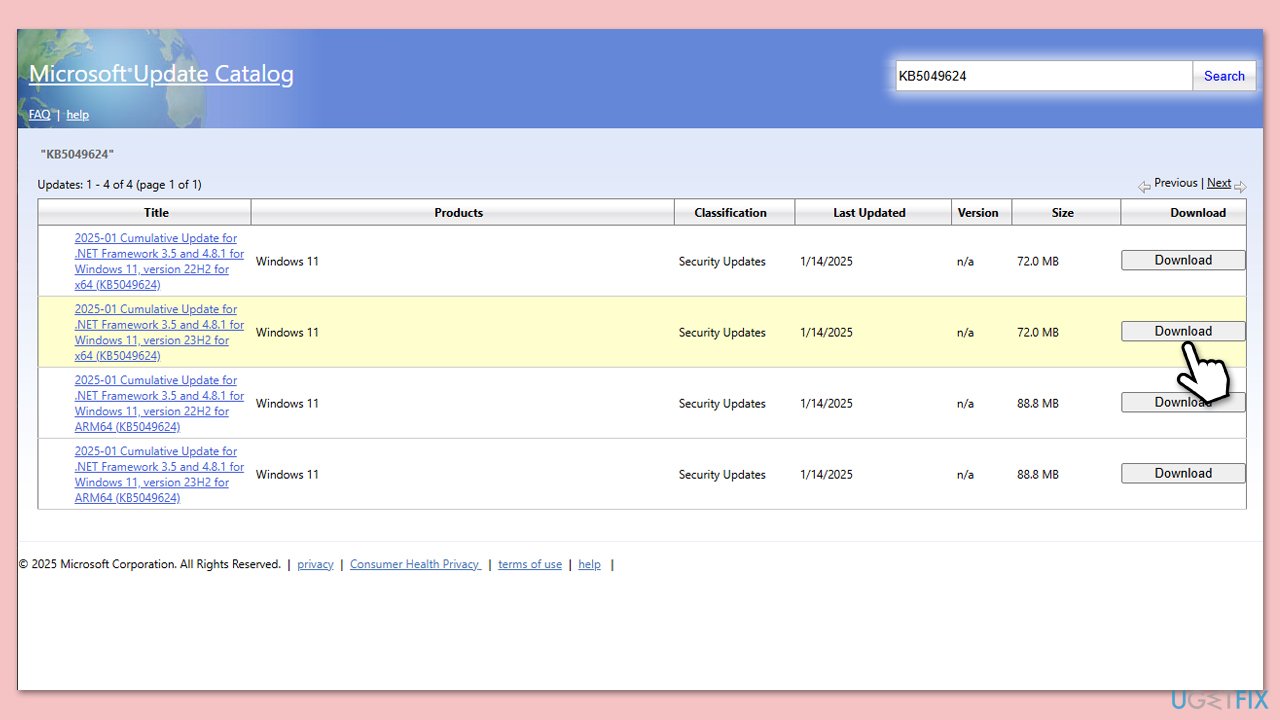Open the Consumer Health Privacy footer link
Viewport: 1280px width, 720px height.
click(x=415, y=564)
